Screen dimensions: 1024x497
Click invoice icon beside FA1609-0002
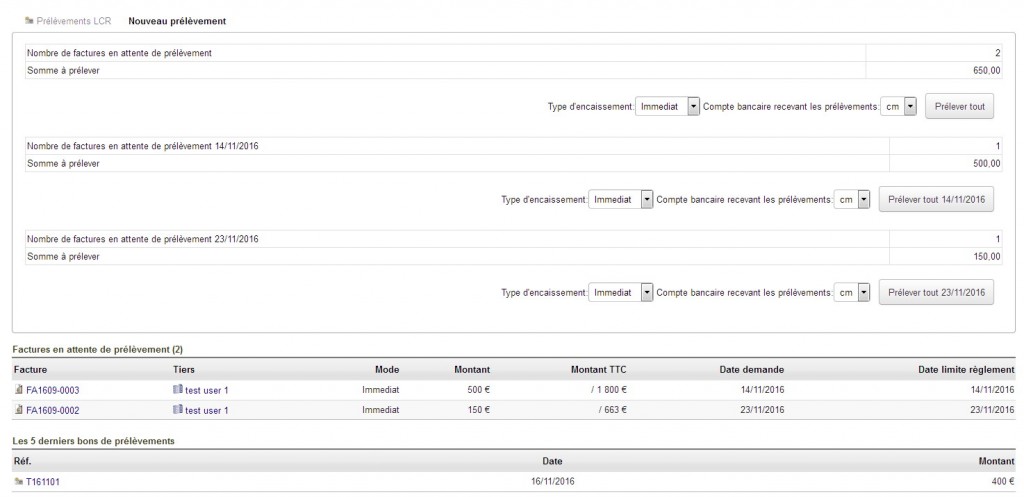[x=18, y=410]
